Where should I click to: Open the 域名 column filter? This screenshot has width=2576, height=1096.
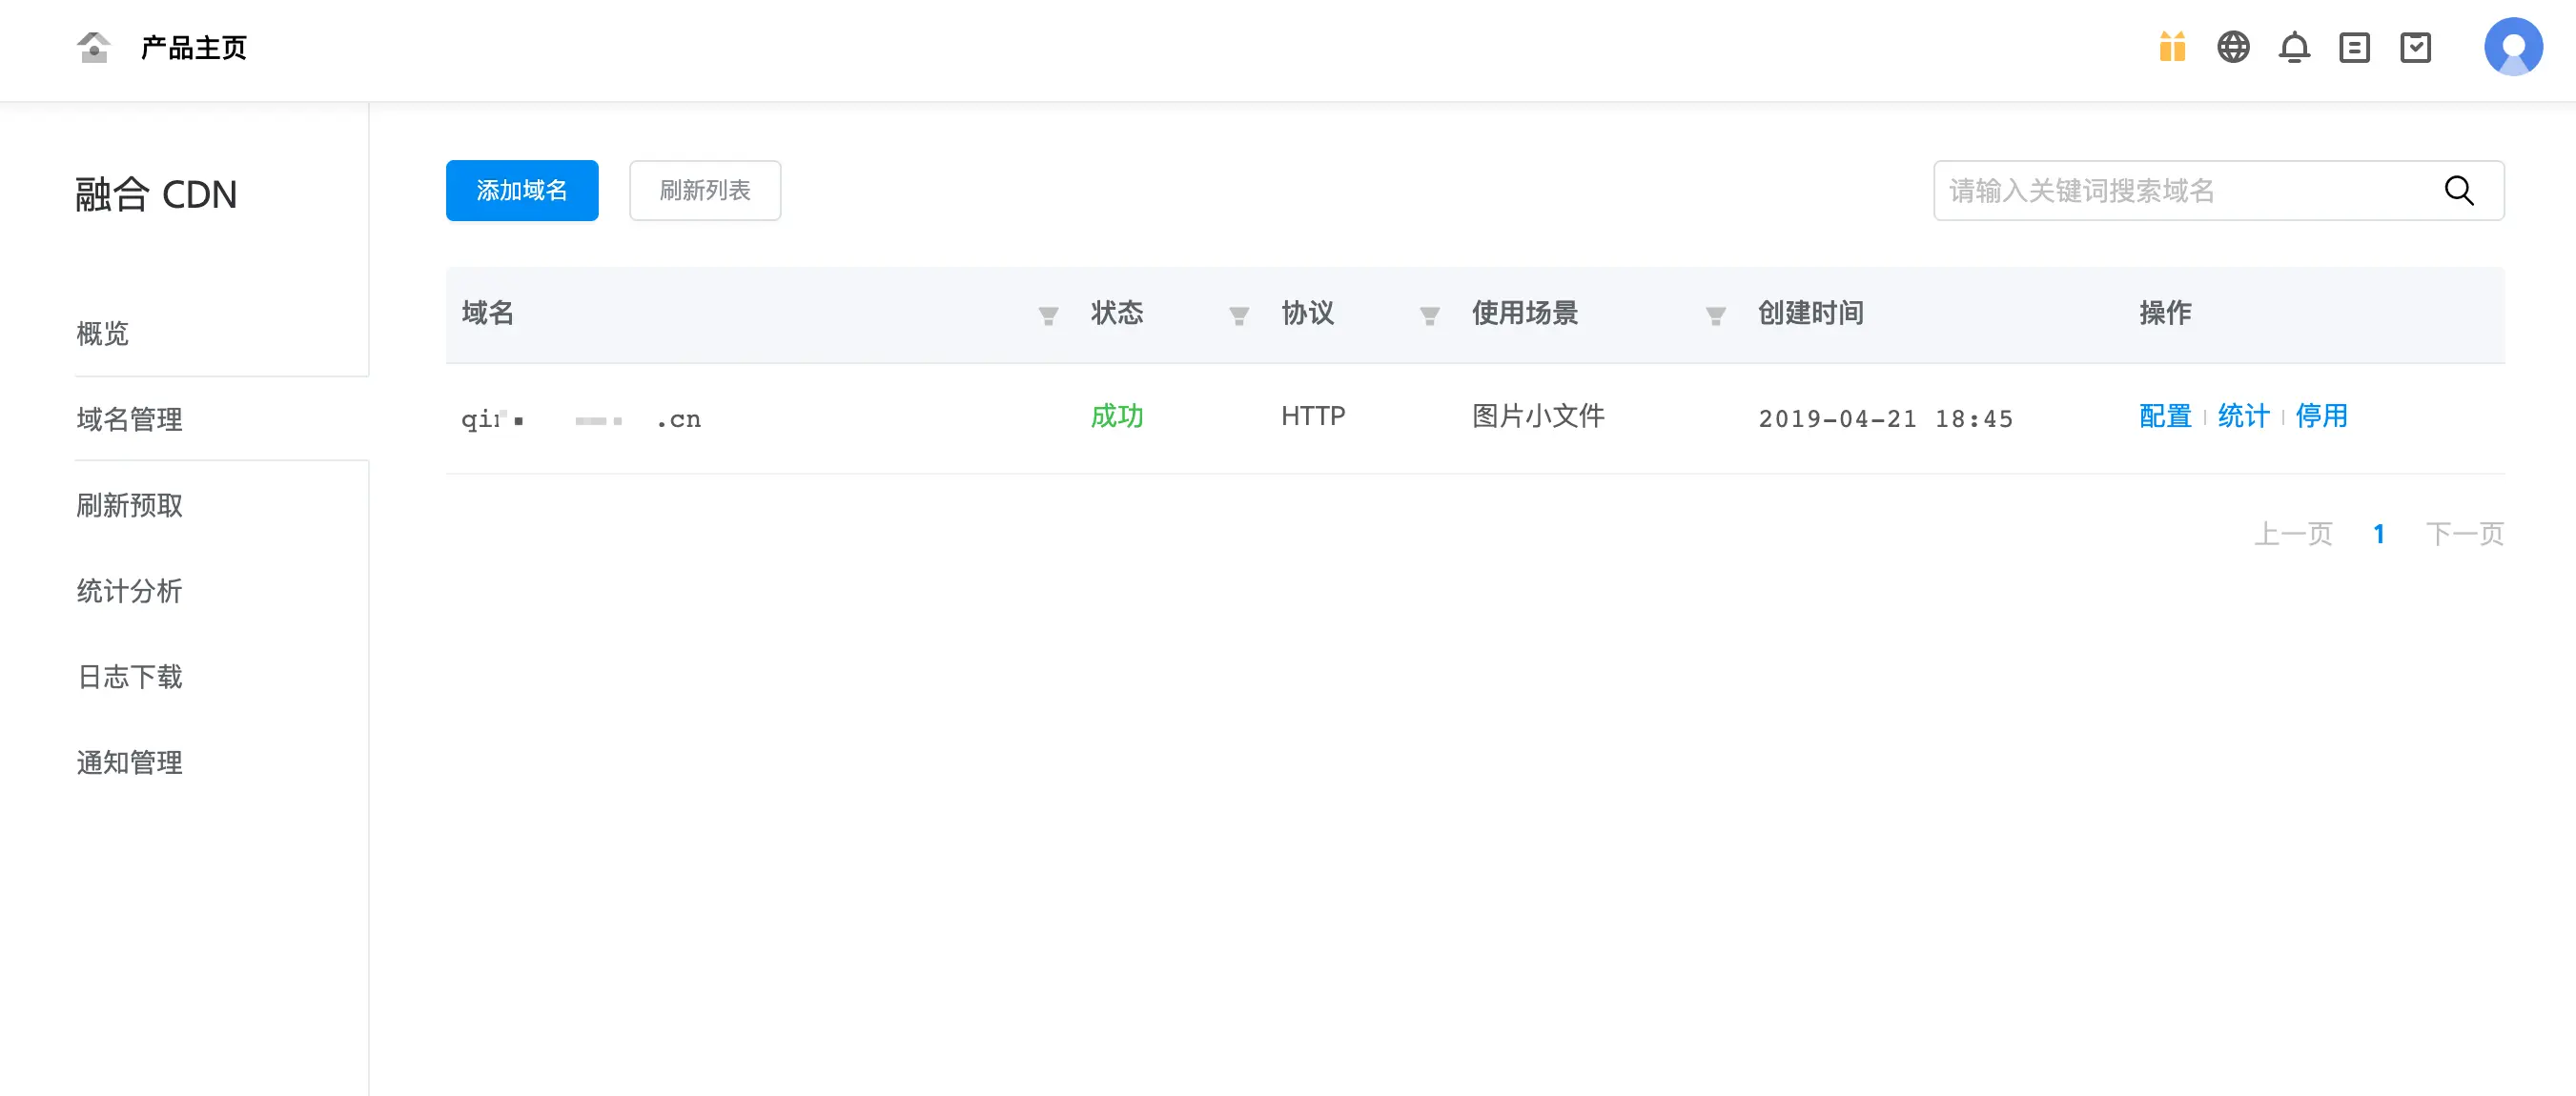tap(1048, 316)
